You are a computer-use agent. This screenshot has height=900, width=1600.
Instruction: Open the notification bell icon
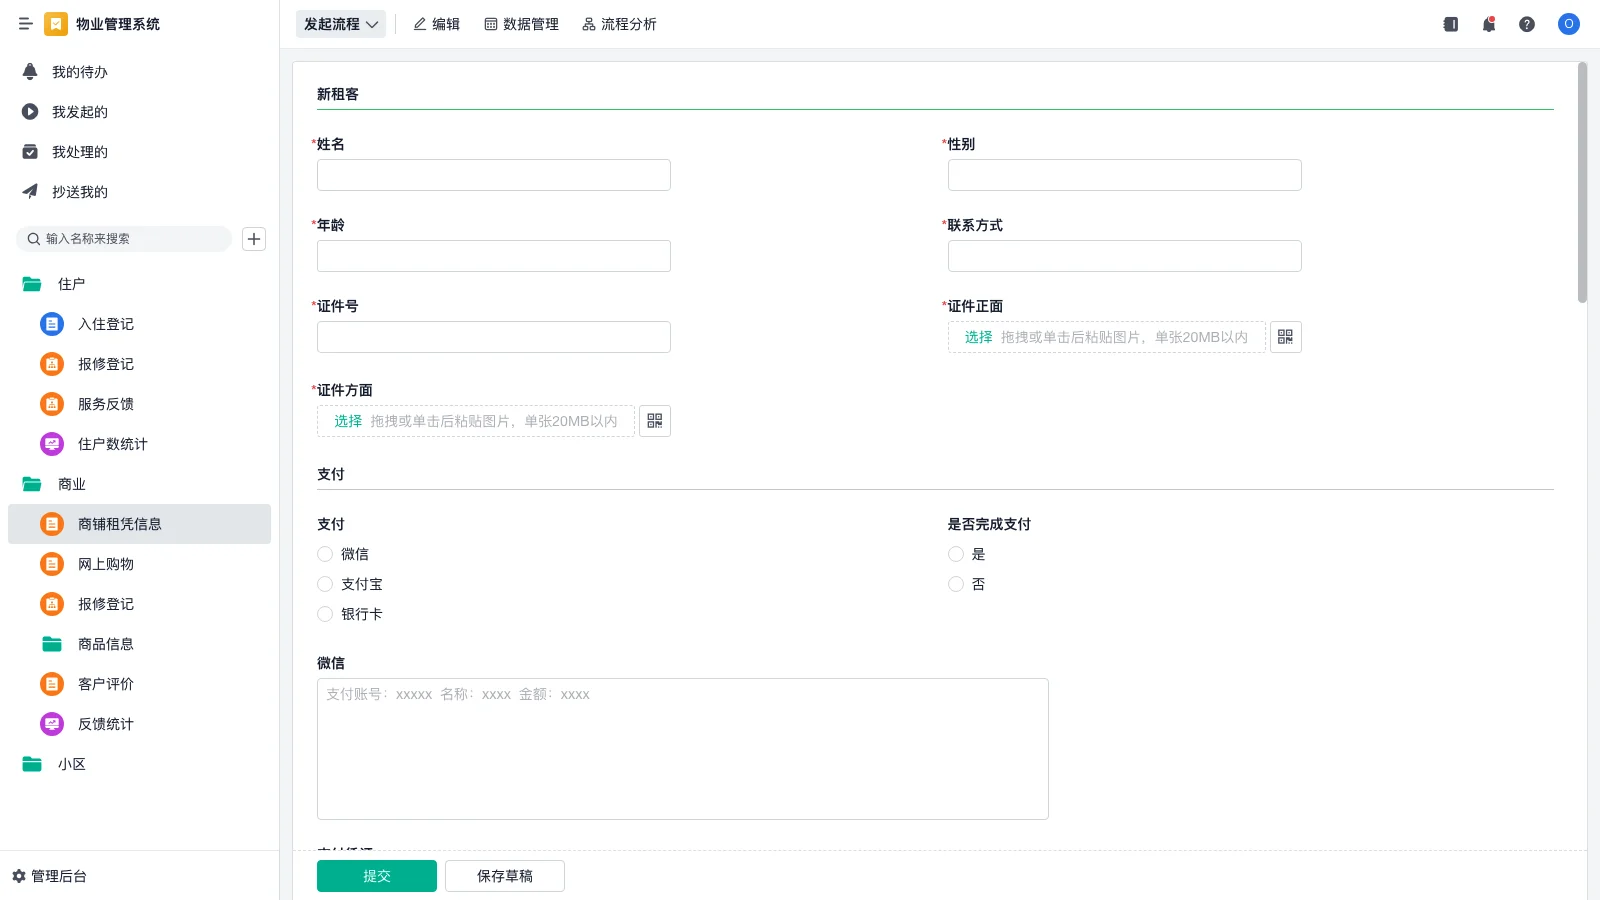[x=1488, y=24]
